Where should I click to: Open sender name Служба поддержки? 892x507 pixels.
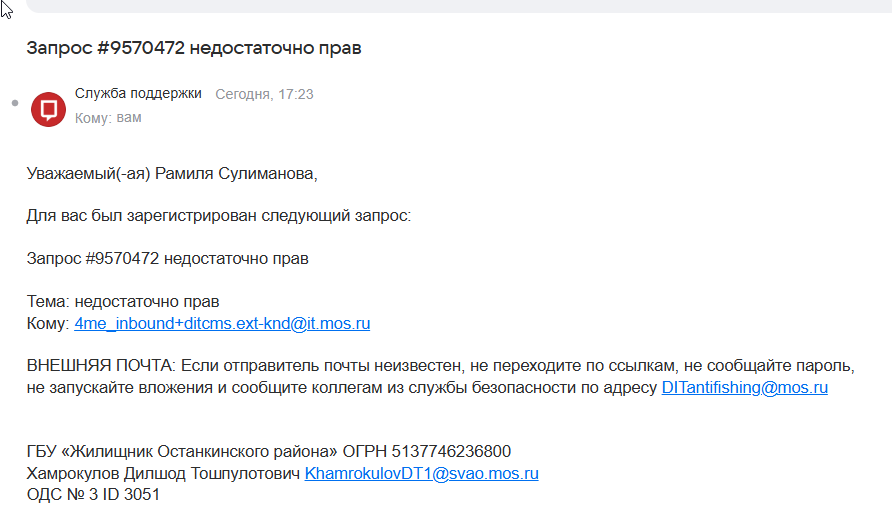click(138, 93)
